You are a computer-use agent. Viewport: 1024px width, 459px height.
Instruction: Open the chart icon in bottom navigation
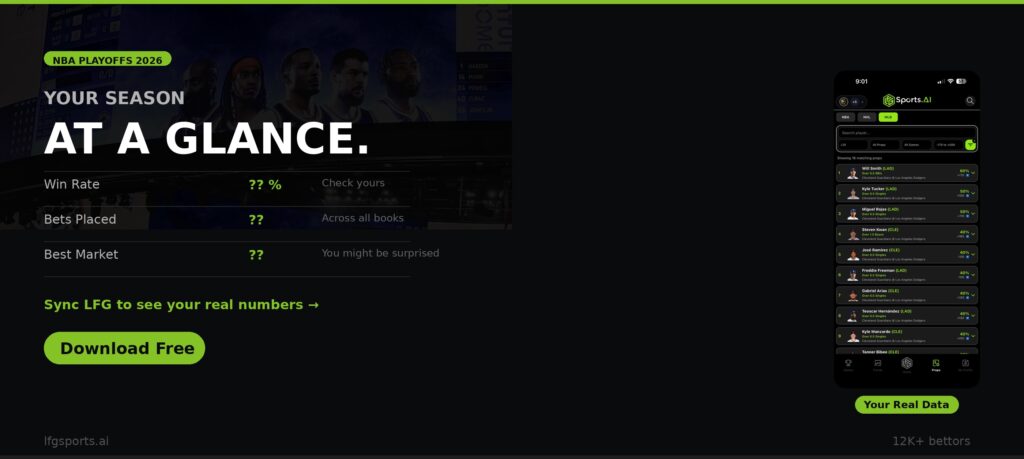click(x=877, y=364)
